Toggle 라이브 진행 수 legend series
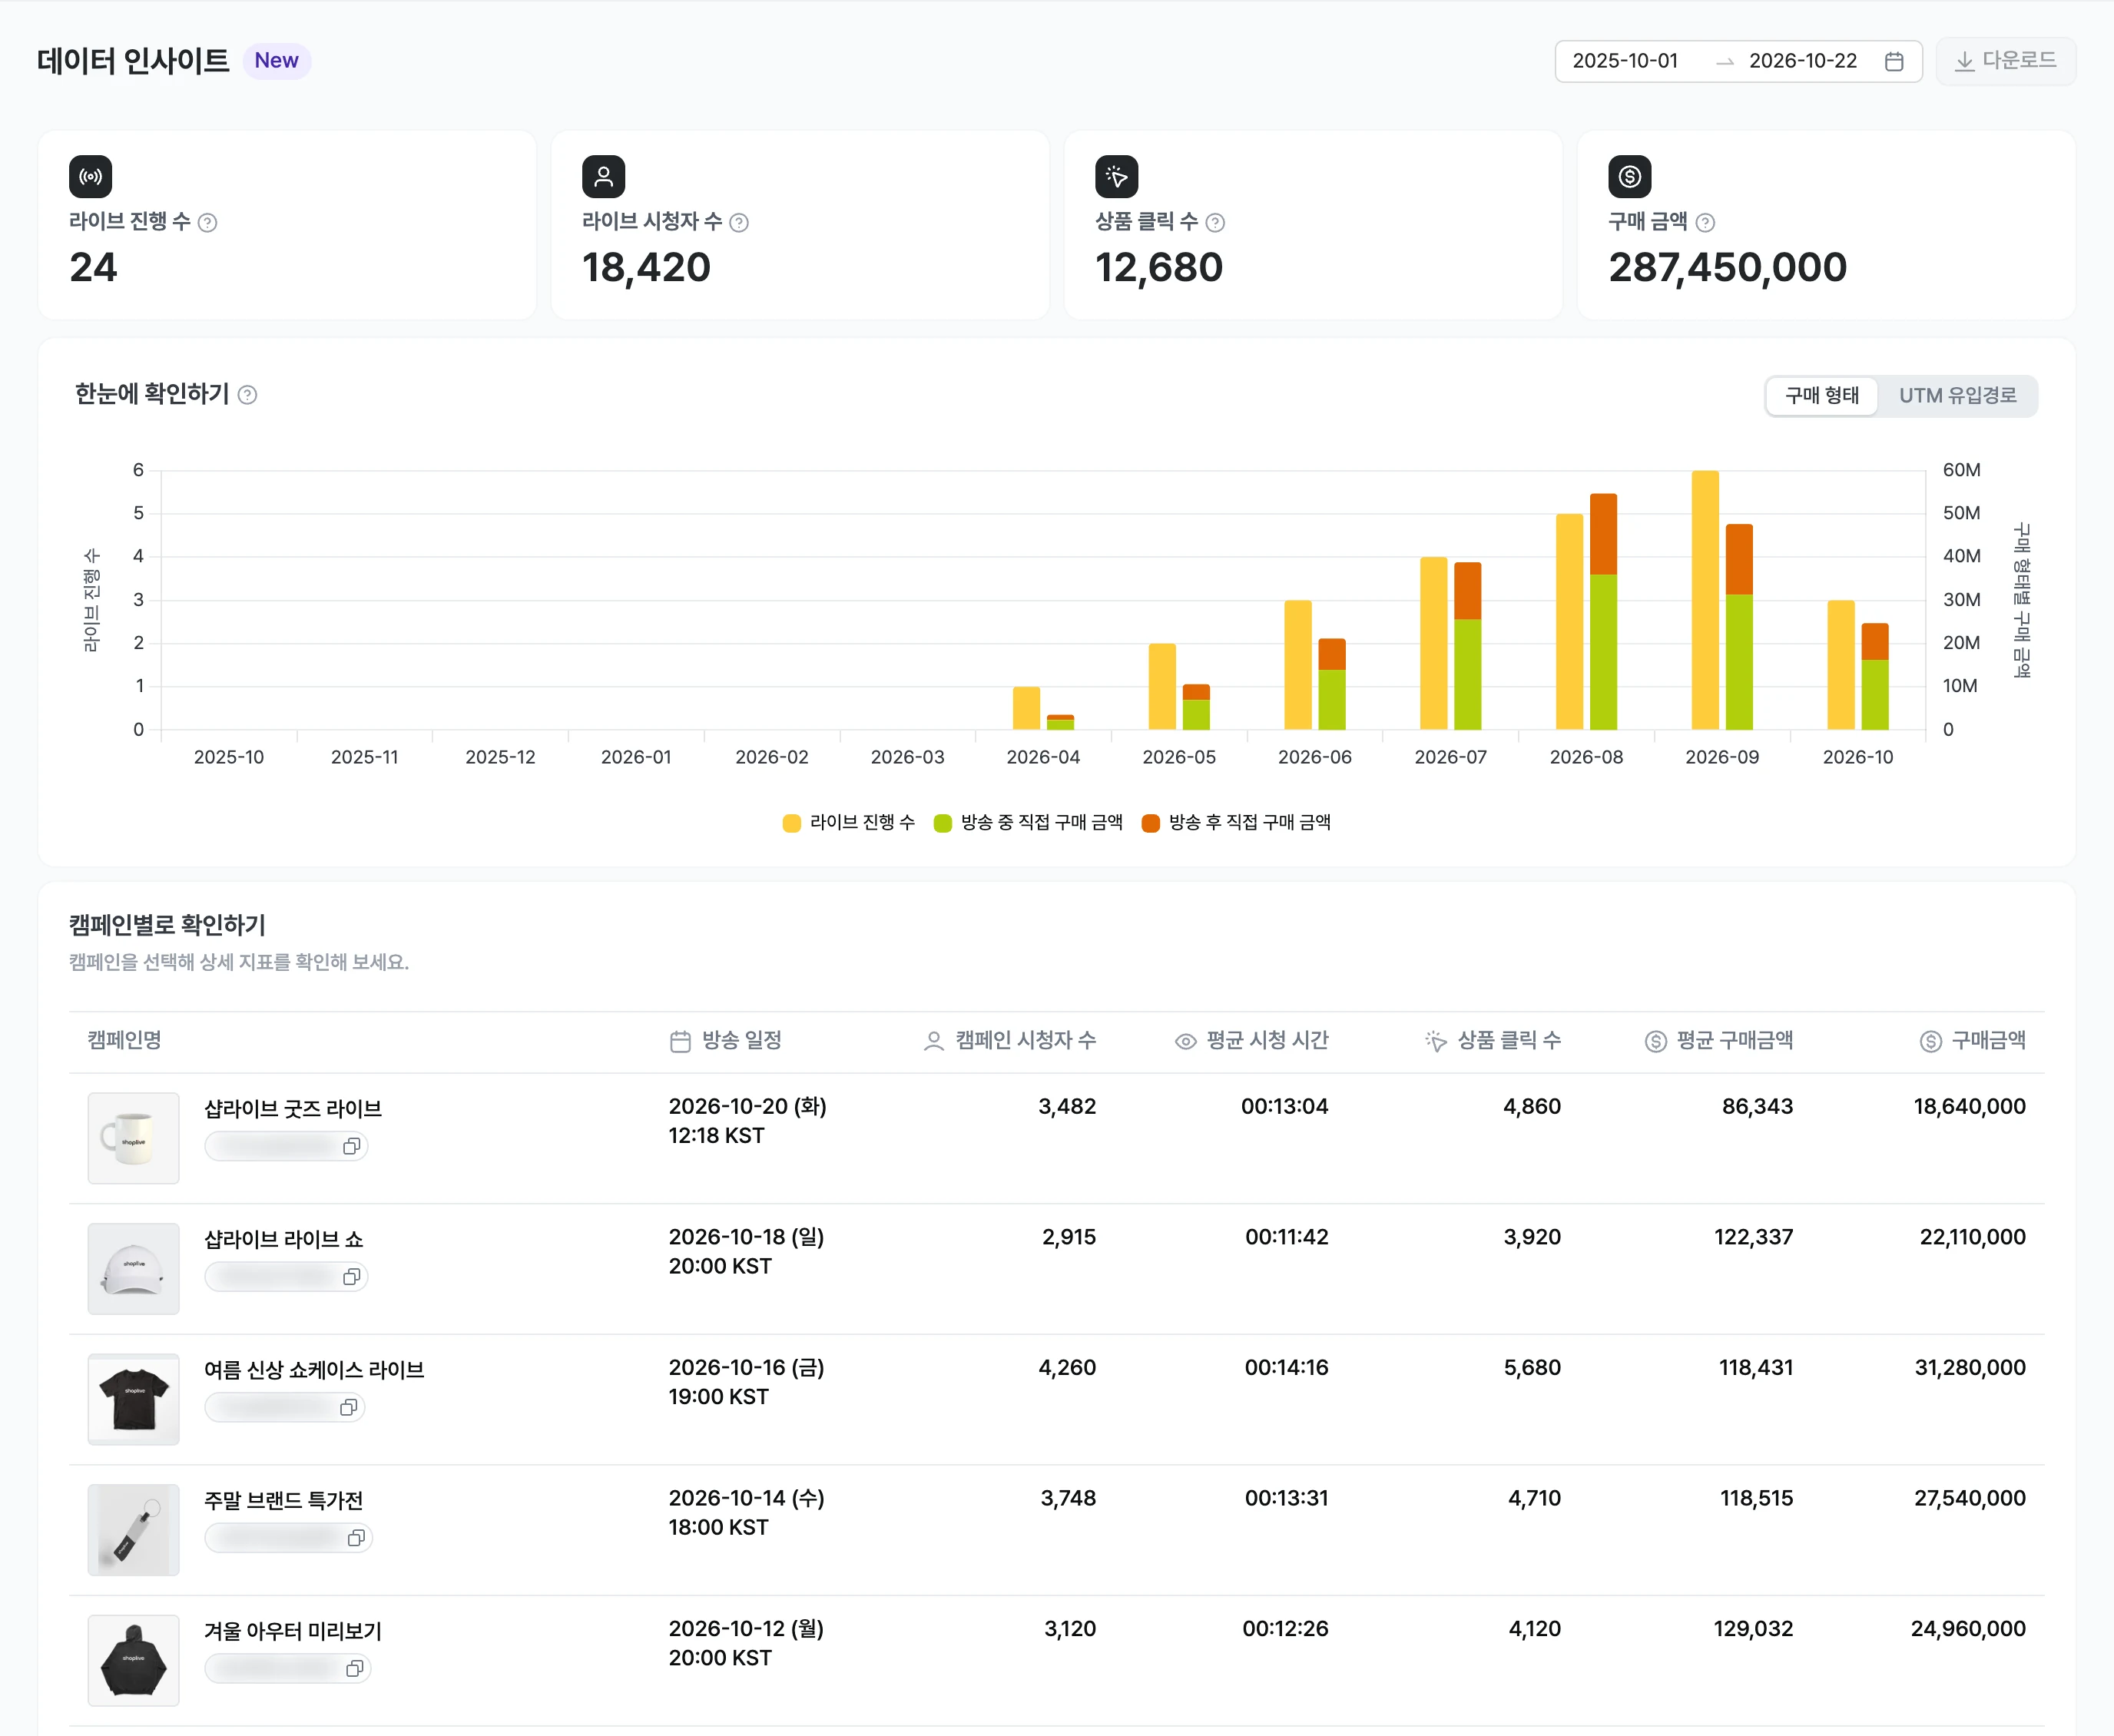The width and height of the screenshot is (2114, 1736). click(848, 822)
